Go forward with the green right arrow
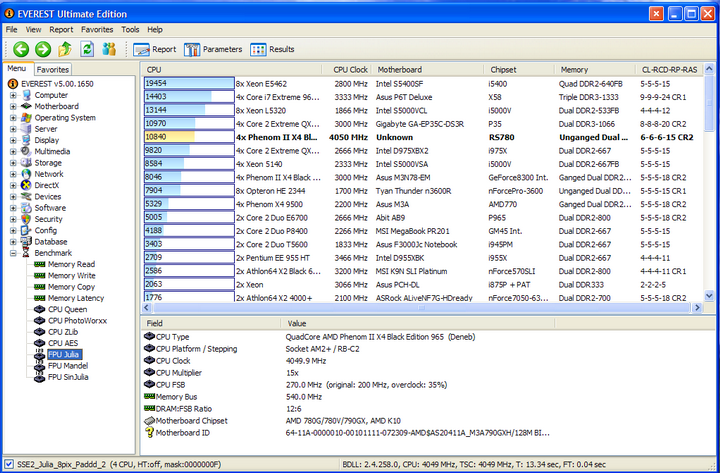The width and height of the screenshot is (720, 473). tap(43, 49)
